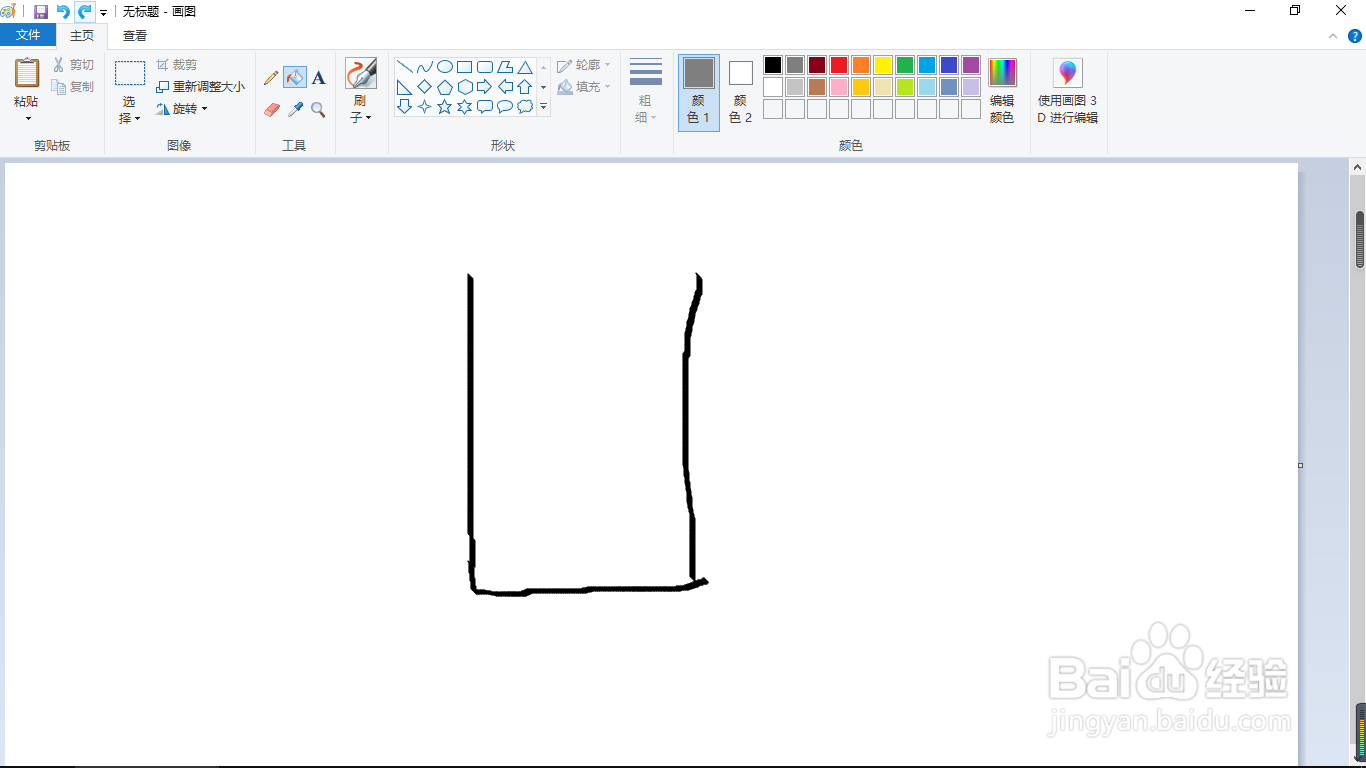This screenshot has width=1366, height=768.
Task: Open Edit colors (编辑颜色) dialog
Action: point(1002,91)
